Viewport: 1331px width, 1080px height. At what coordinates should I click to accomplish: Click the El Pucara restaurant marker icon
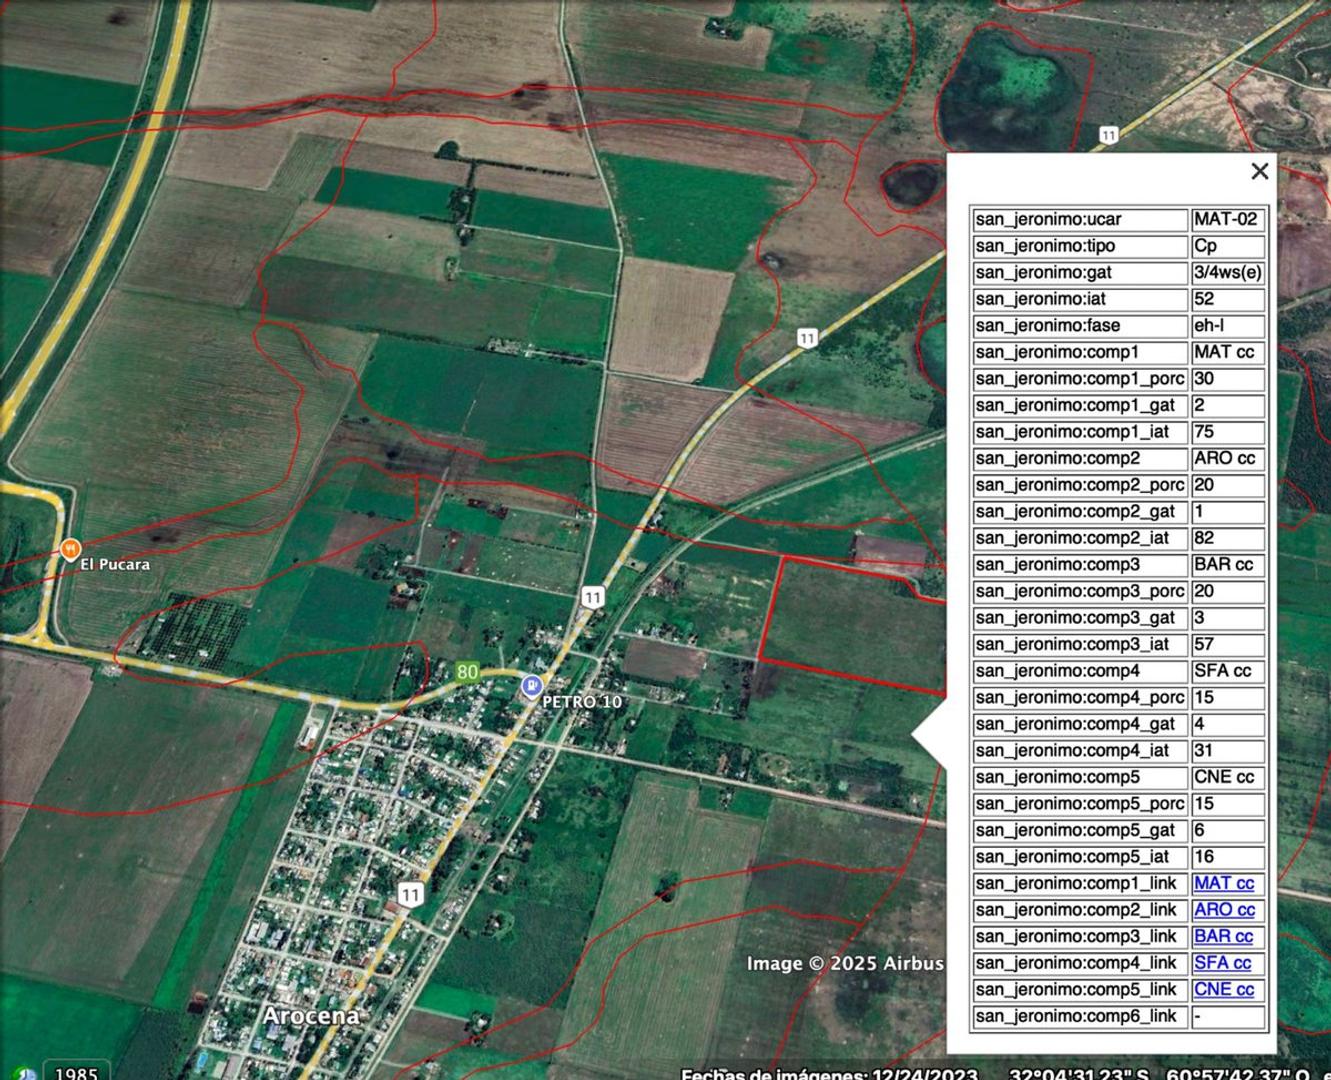(x=69, y=547)
